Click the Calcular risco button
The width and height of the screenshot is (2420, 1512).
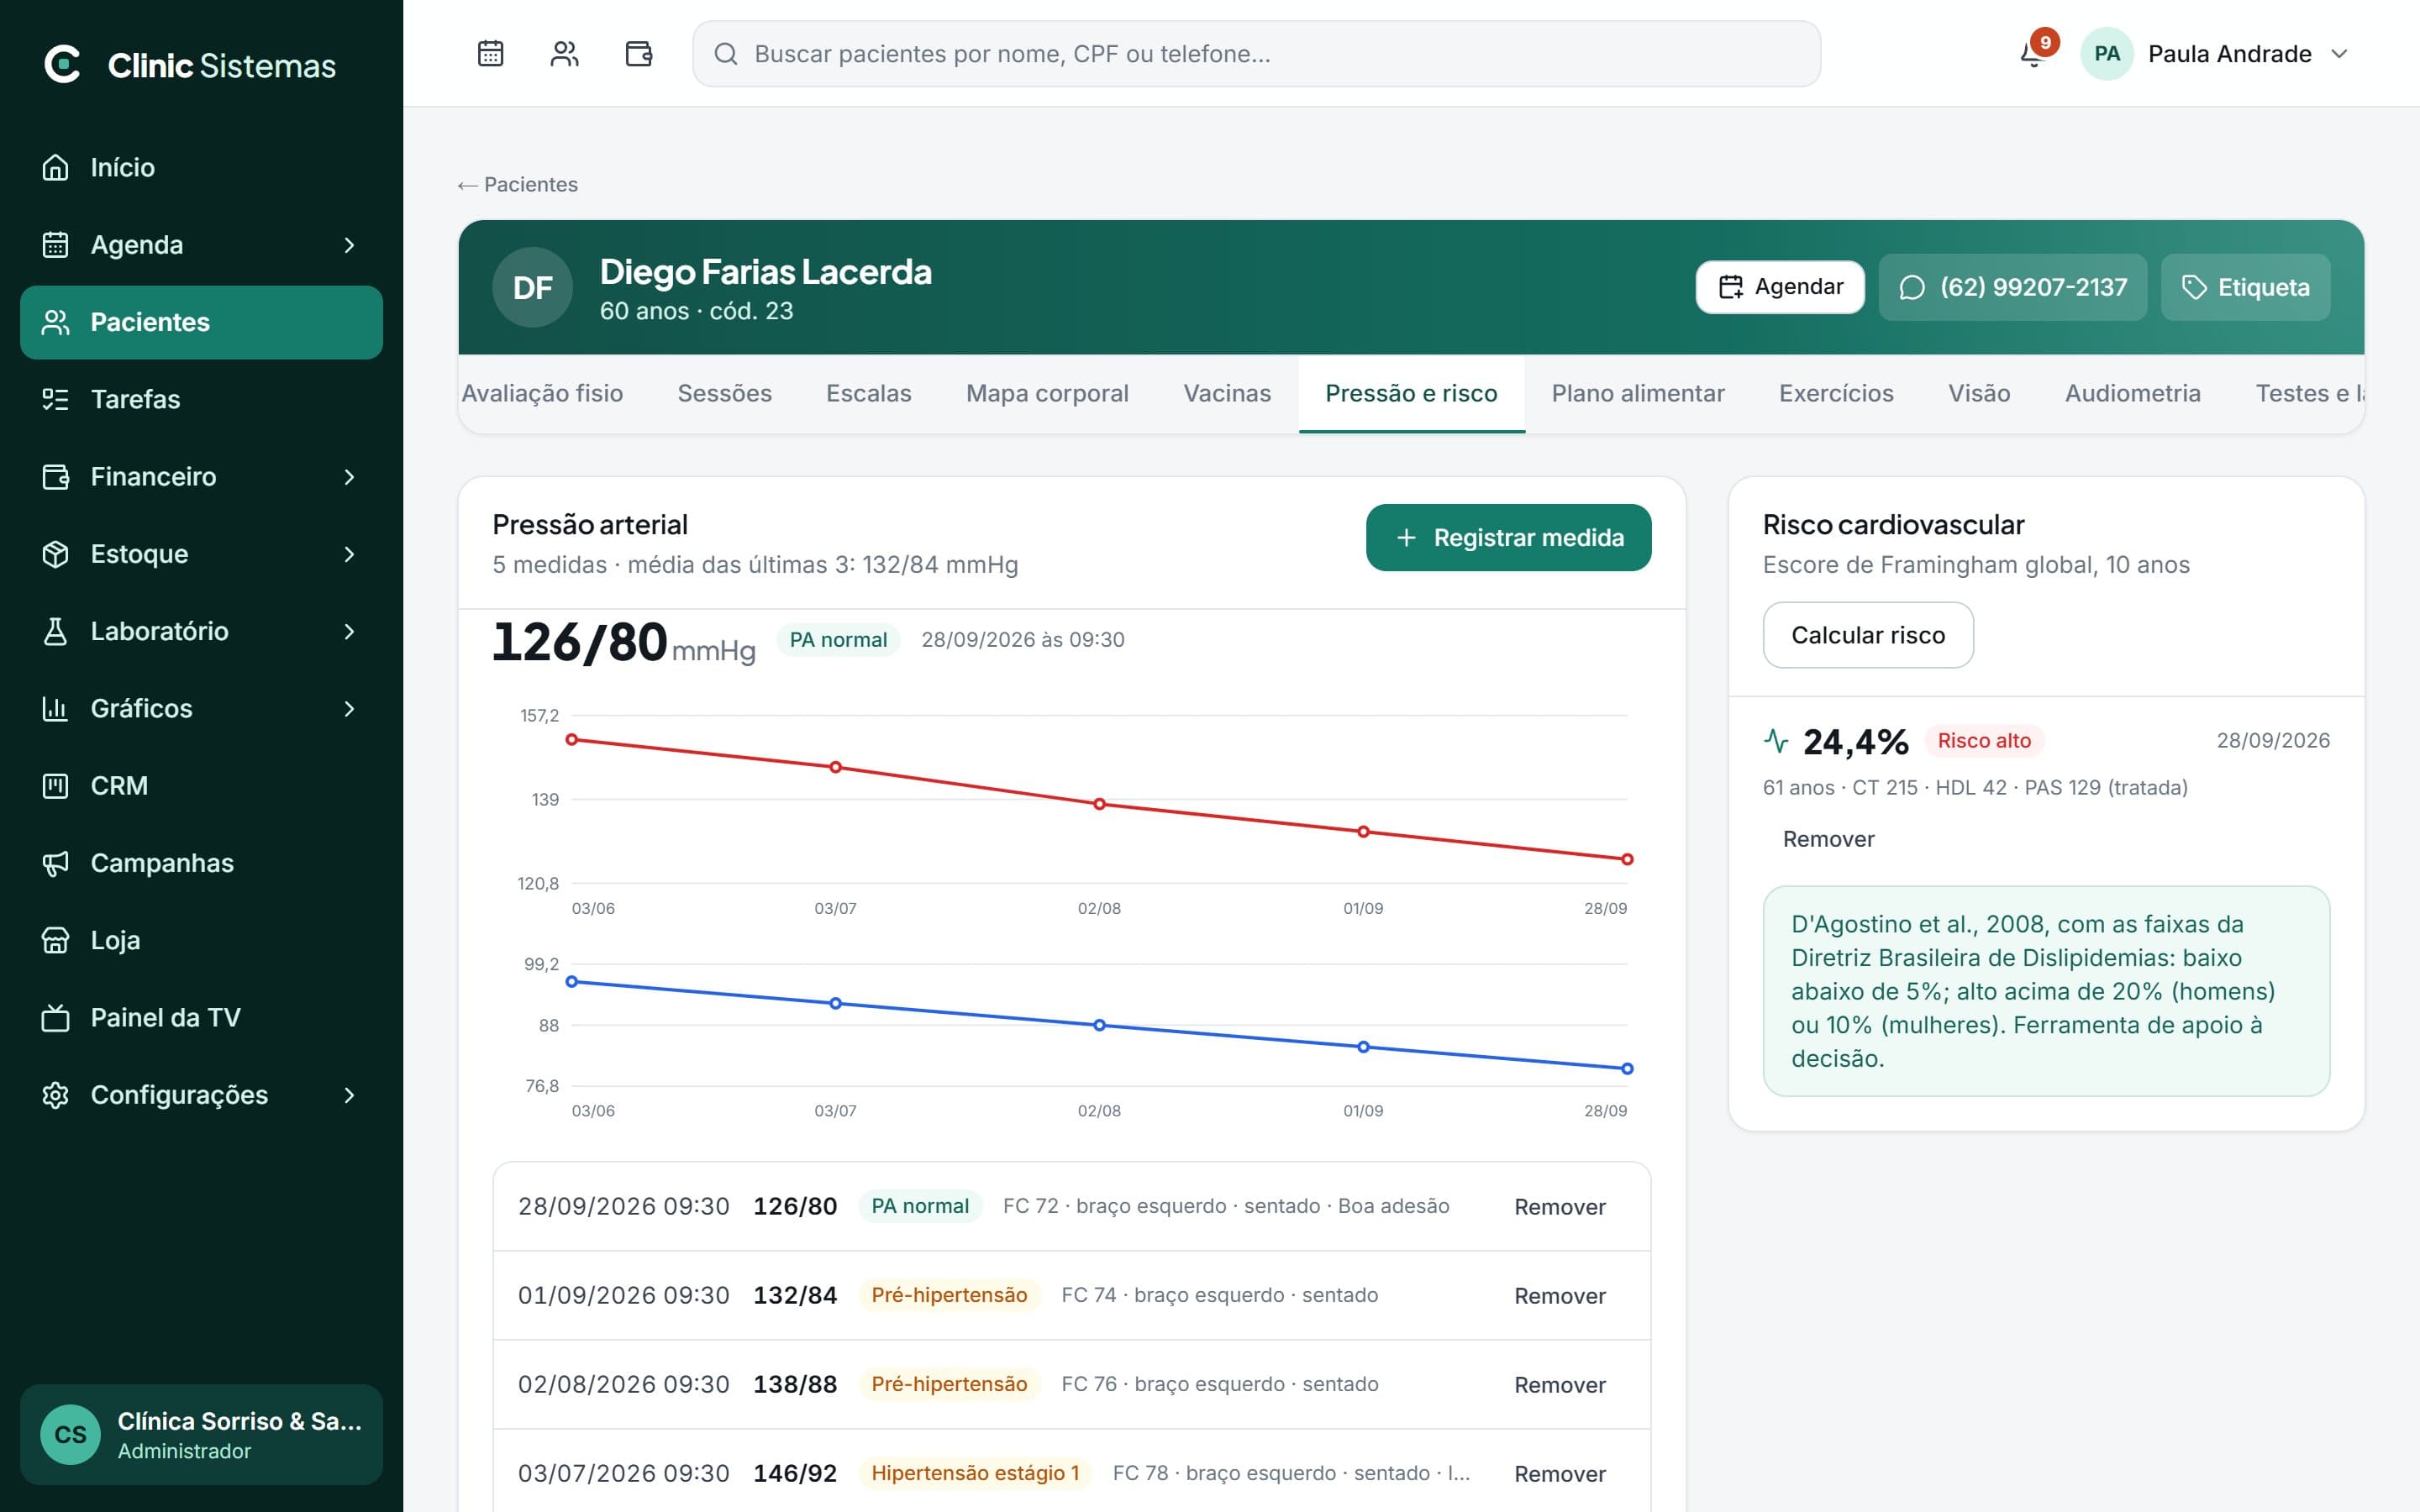pyautogui.click(x=1867, y=635)
